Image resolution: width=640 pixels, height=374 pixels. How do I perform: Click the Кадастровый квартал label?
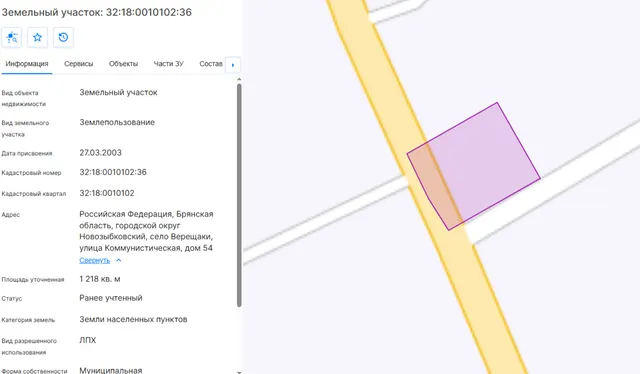click(33, 194)
